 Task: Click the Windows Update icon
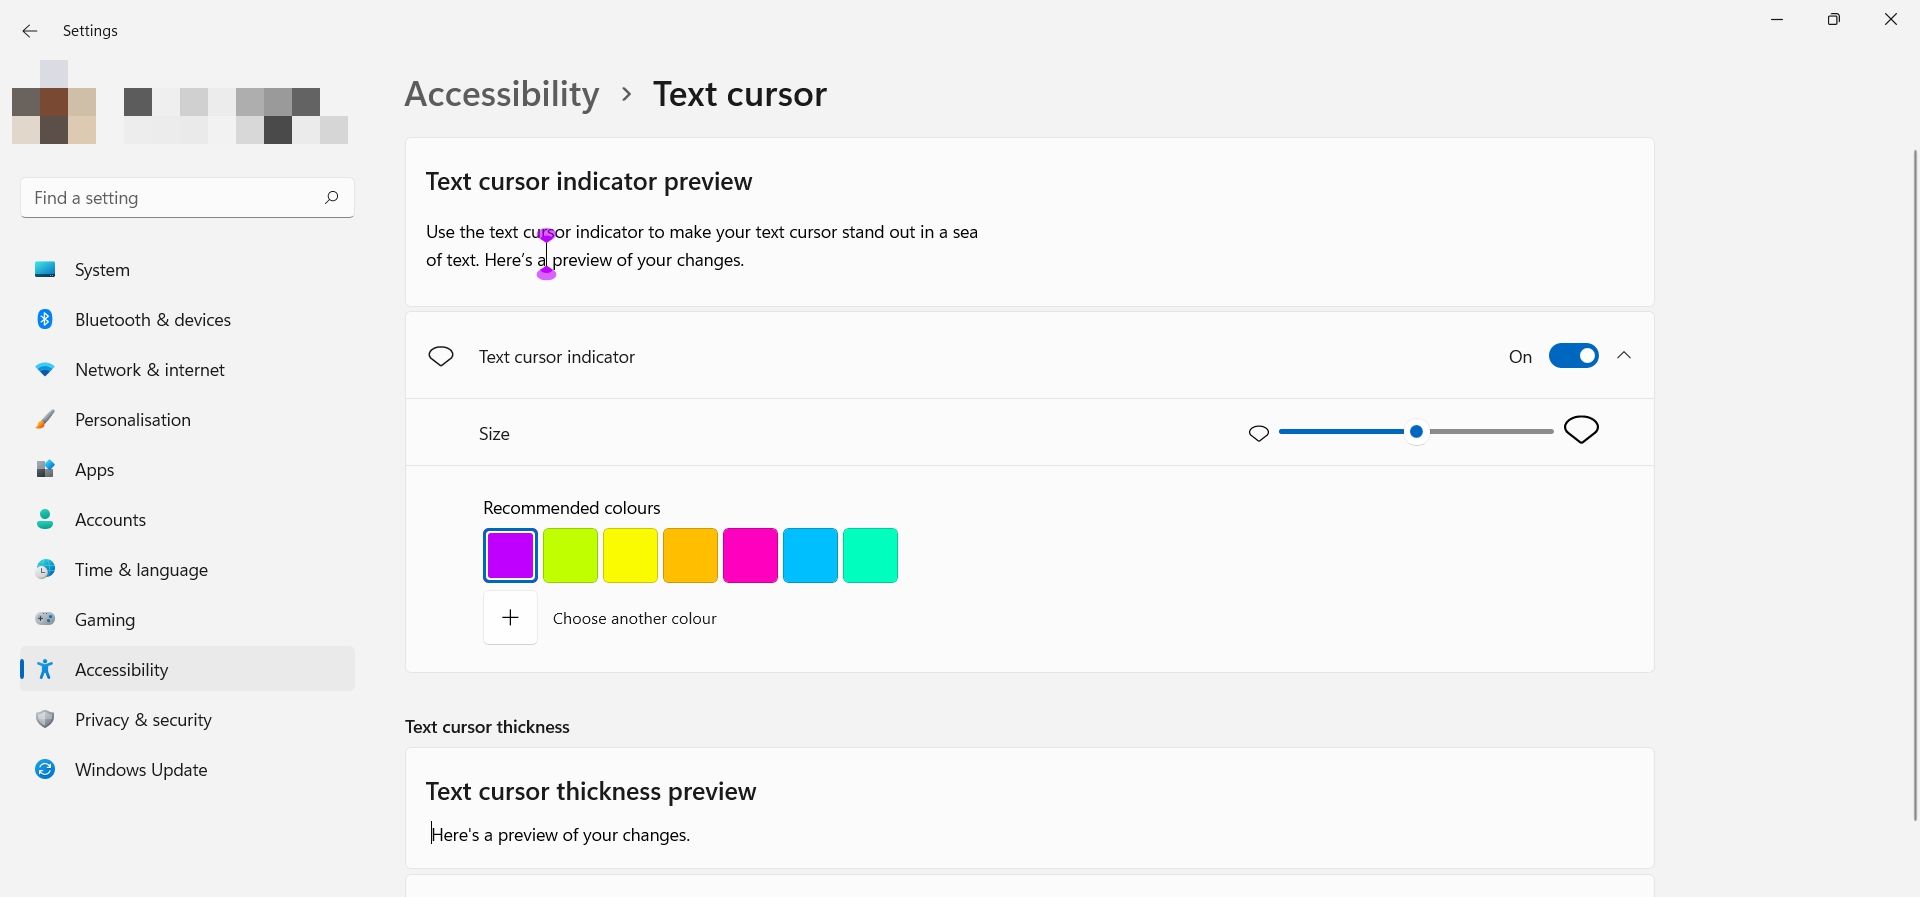pos(45,769)
